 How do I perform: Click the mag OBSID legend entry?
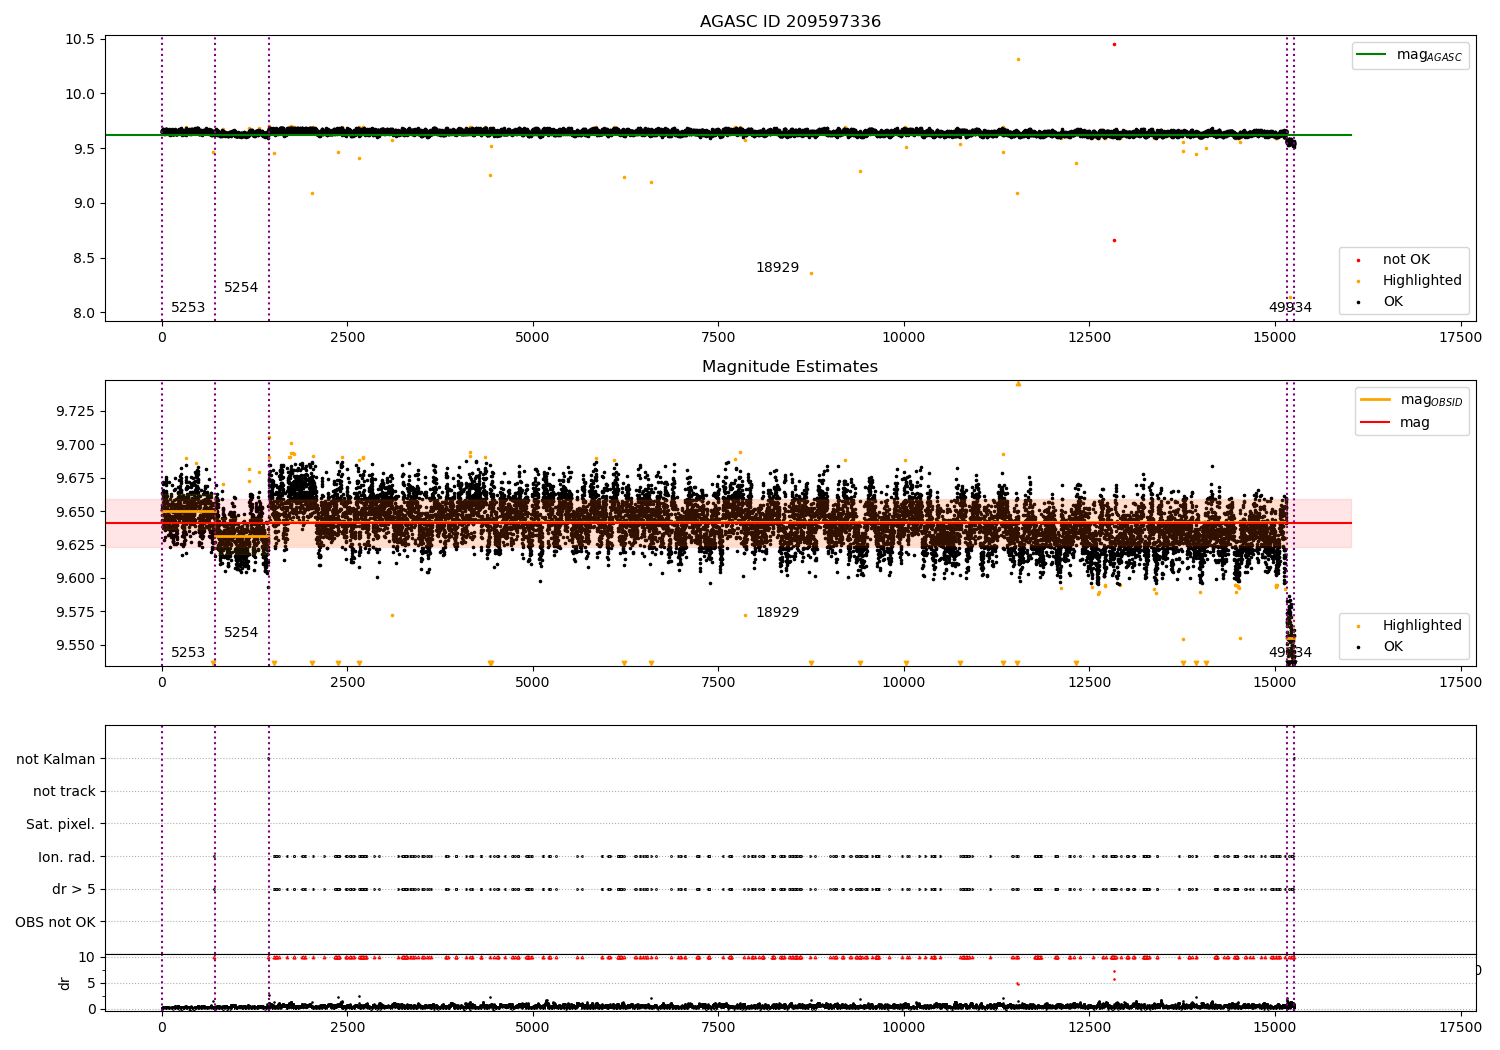point(1411,400)
